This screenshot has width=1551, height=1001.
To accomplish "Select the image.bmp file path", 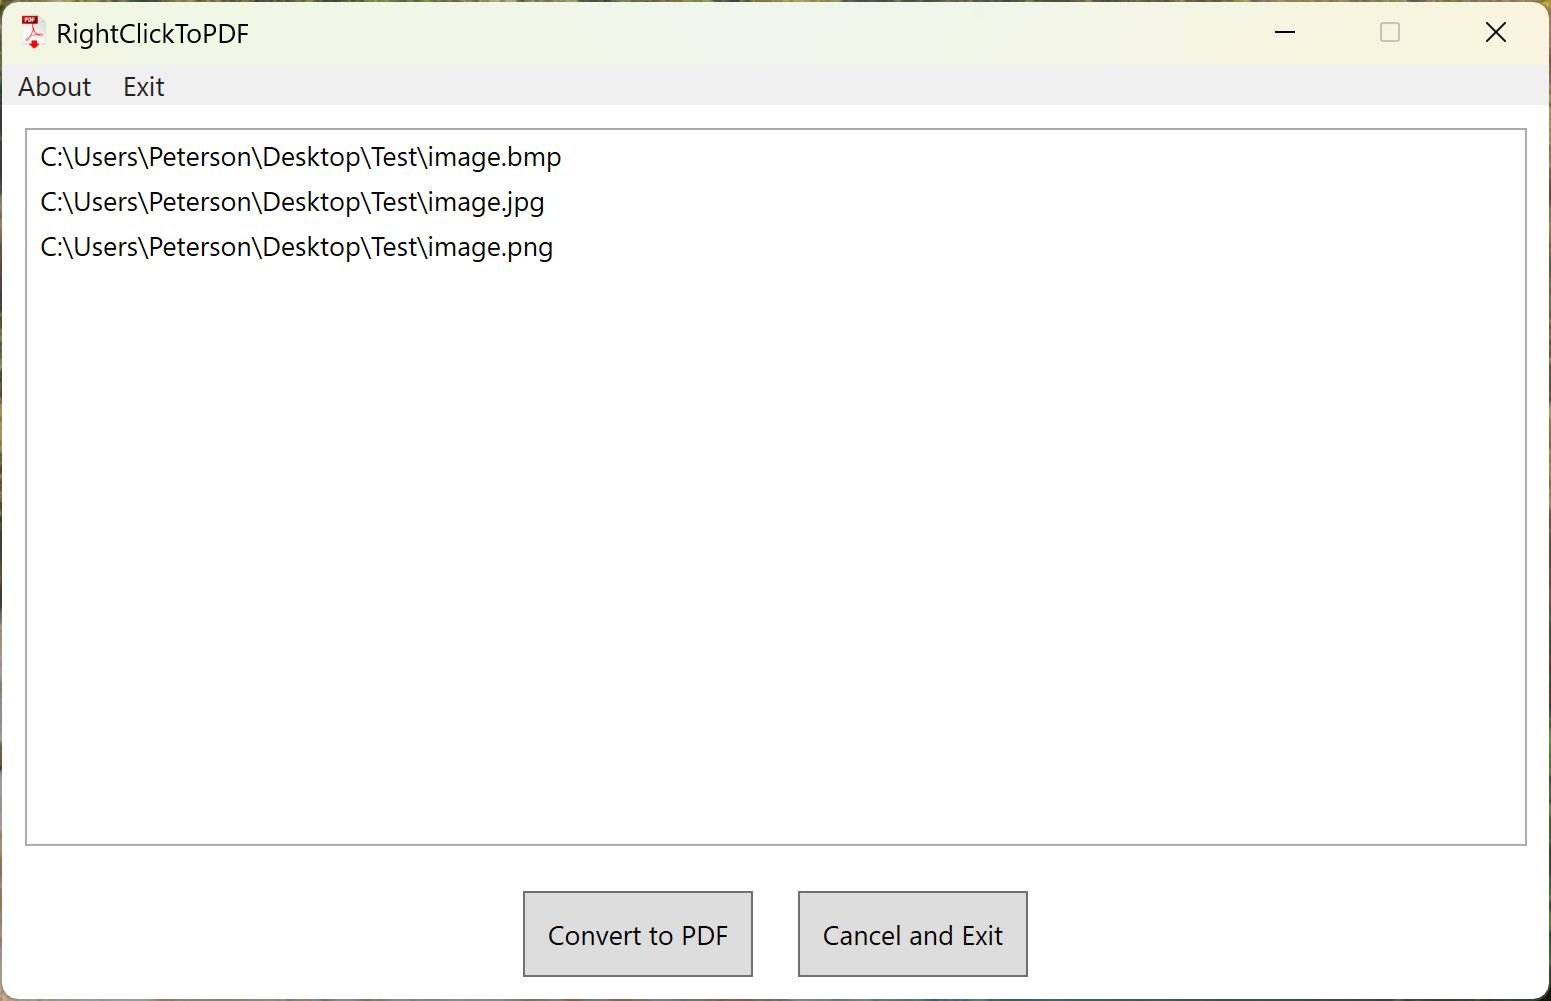I will coord(301,157).
